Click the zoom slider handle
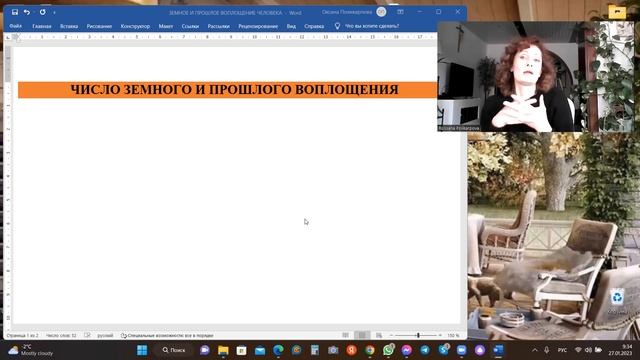 pyautogui.click(x=418, y=336)
